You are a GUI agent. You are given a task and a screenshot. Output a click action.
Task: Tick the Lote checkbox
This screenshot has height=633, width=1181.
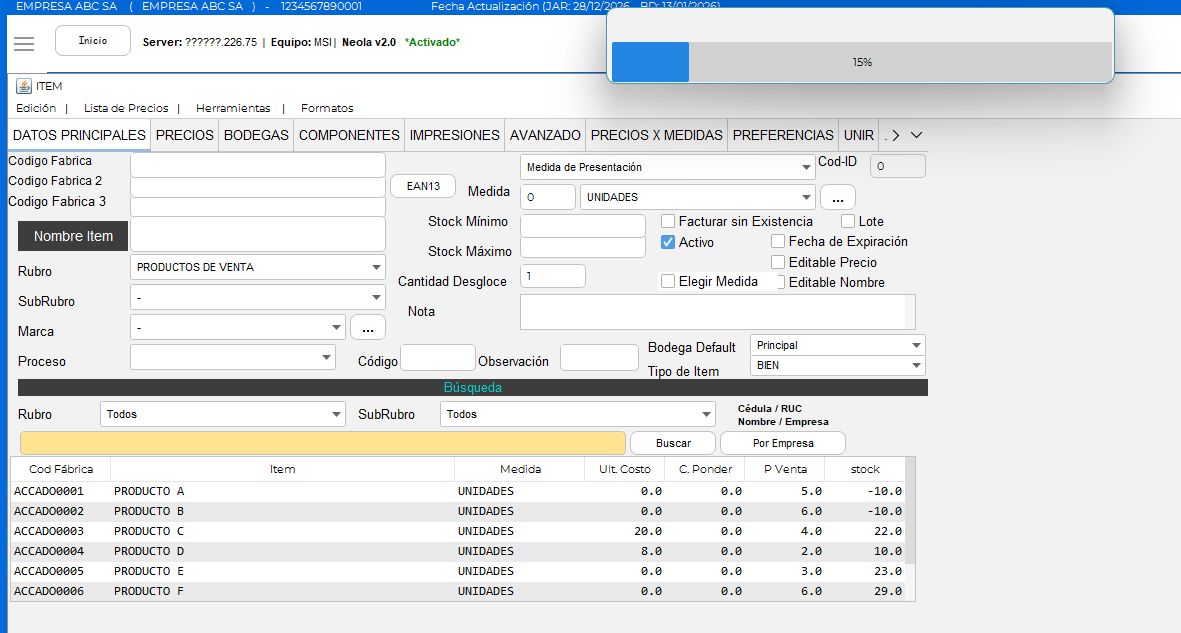coord(848,221)
